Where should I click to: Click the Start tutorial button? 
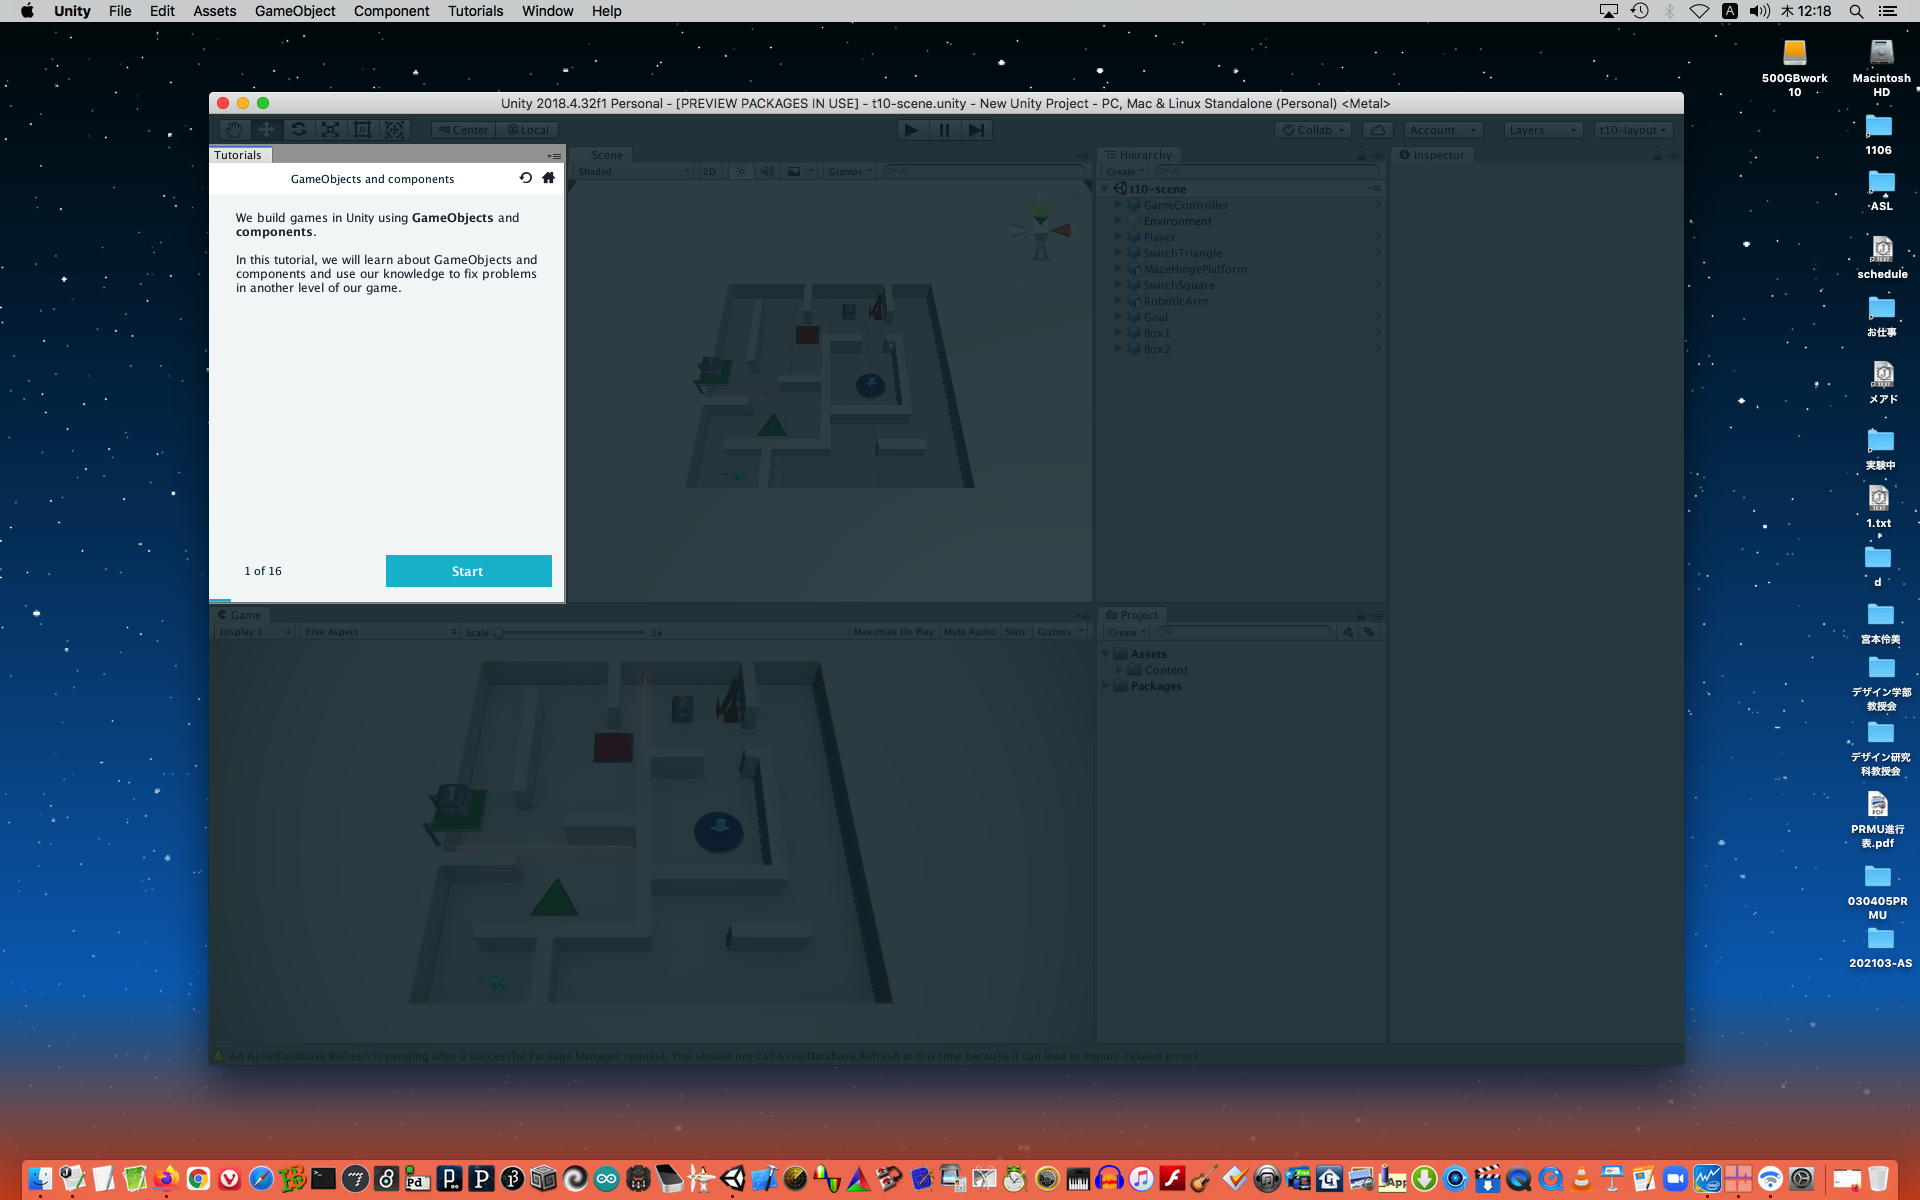(x=468, y=571)
